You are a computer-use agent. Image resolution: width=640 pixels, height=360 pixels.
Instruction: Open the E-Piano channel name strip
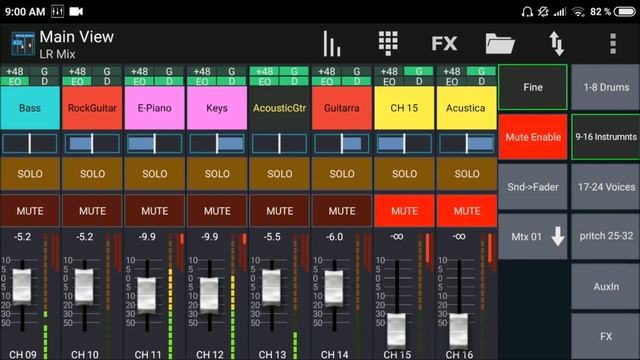(155, 108)
